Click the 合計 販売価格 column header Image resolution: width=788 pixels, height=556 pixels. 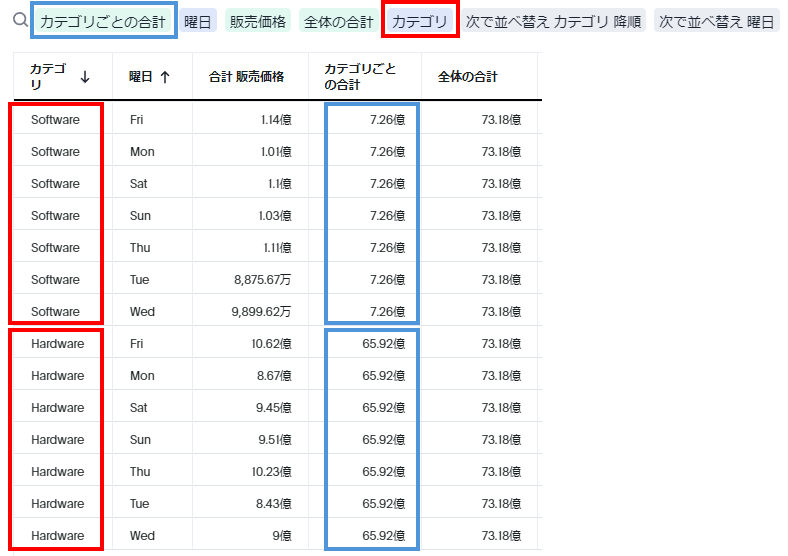coord(246,77)
